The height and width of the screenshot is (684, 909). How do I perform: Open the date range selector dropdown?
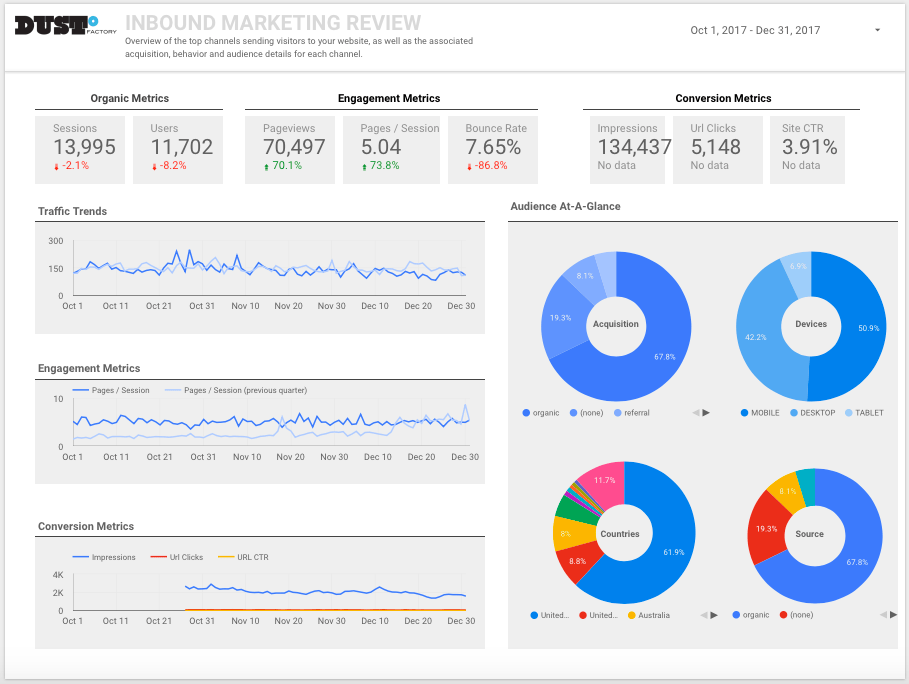(878, 30)
